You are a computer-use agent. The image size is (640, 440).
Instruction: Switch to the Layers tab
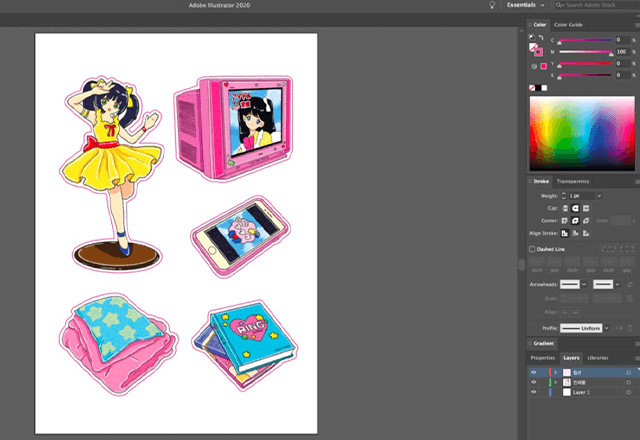(571, 358)
